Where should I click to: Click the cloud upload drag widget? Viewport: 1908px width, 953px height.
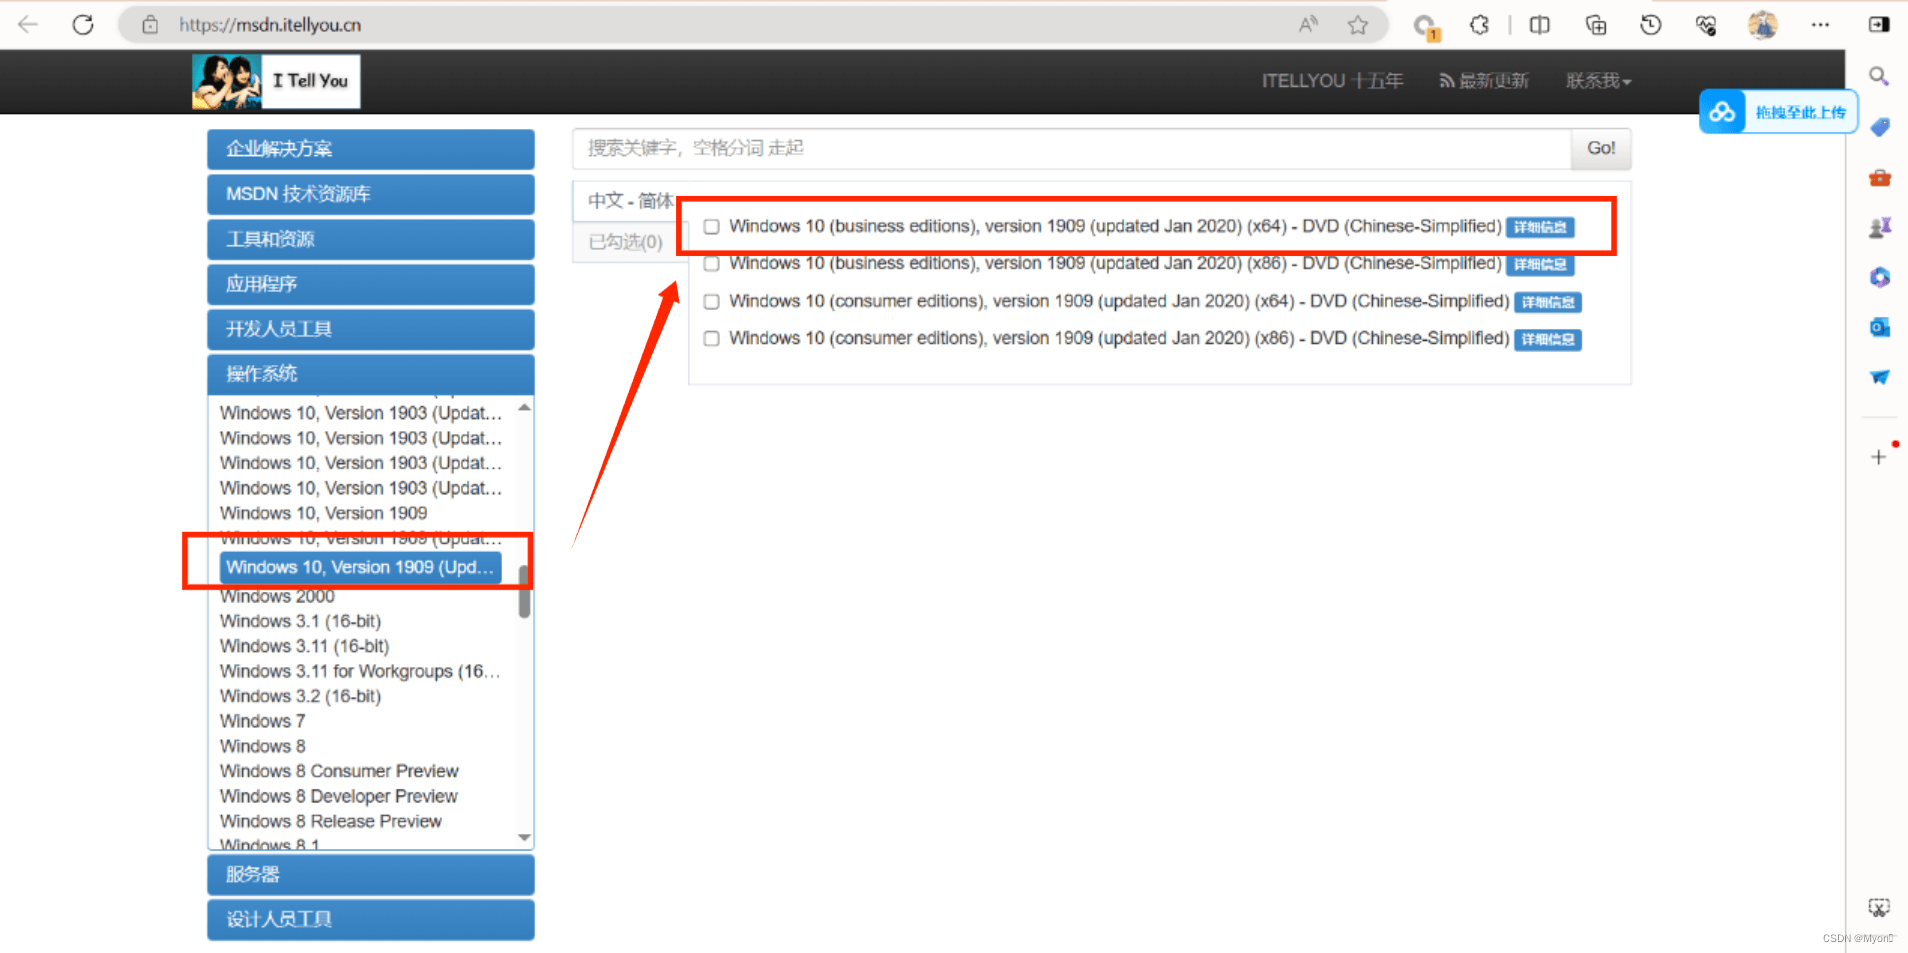coord(1778,112)
